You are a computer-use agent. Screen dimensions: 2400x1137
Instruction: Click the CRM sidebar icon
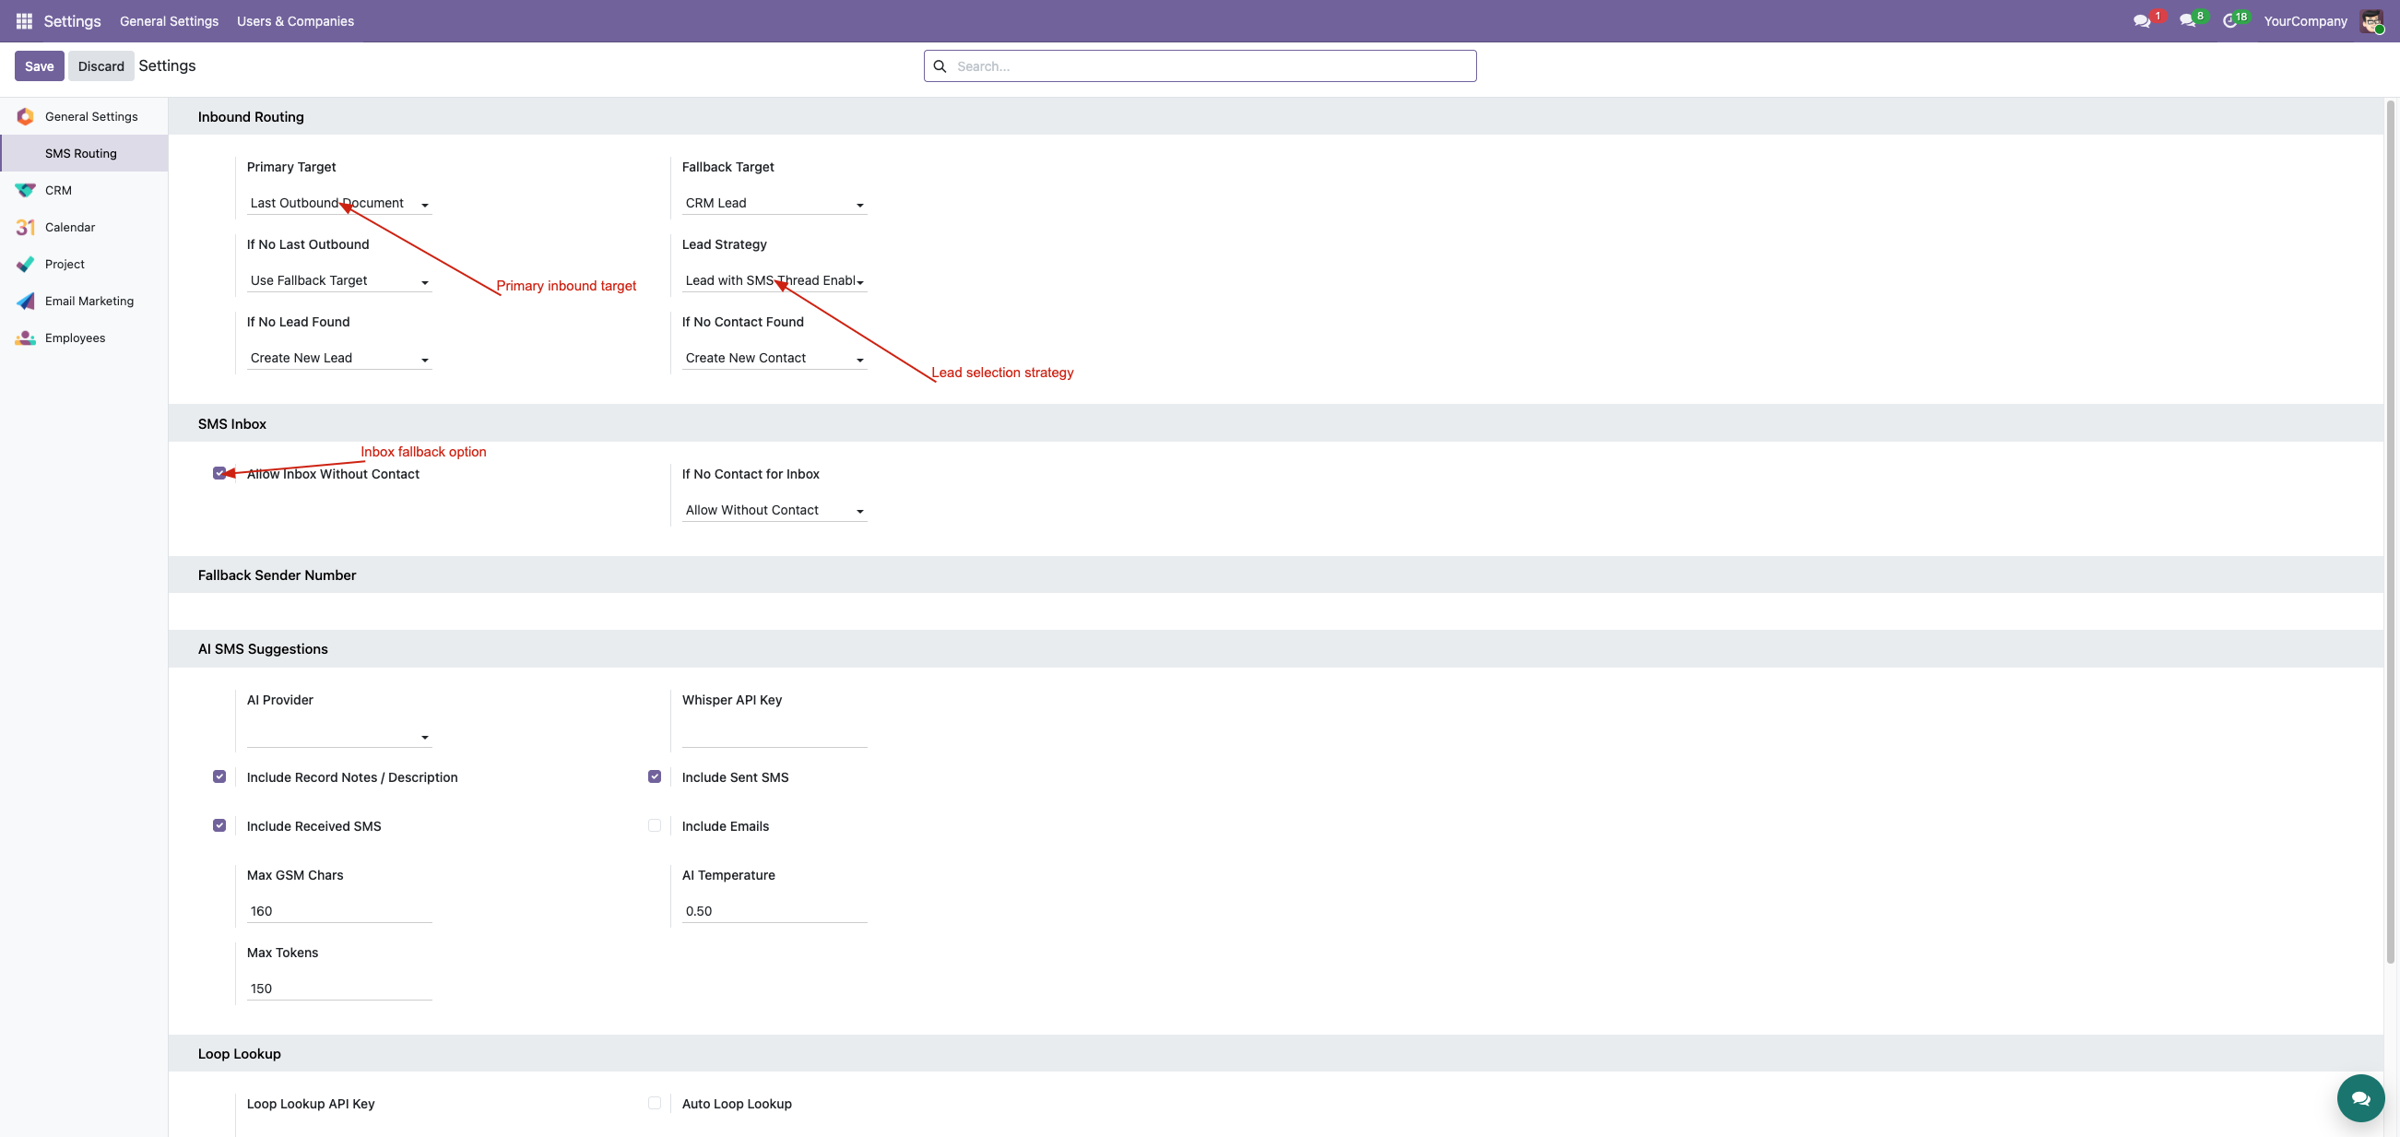25,190
